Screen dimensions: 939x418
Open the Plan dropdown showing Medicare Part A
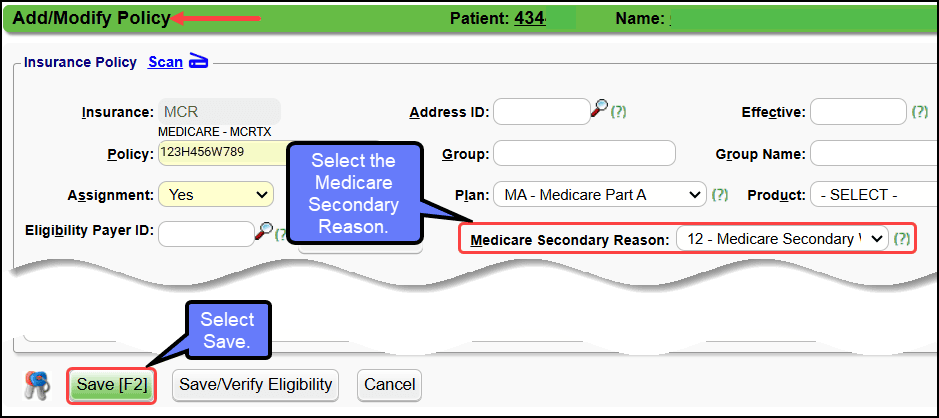603,194
